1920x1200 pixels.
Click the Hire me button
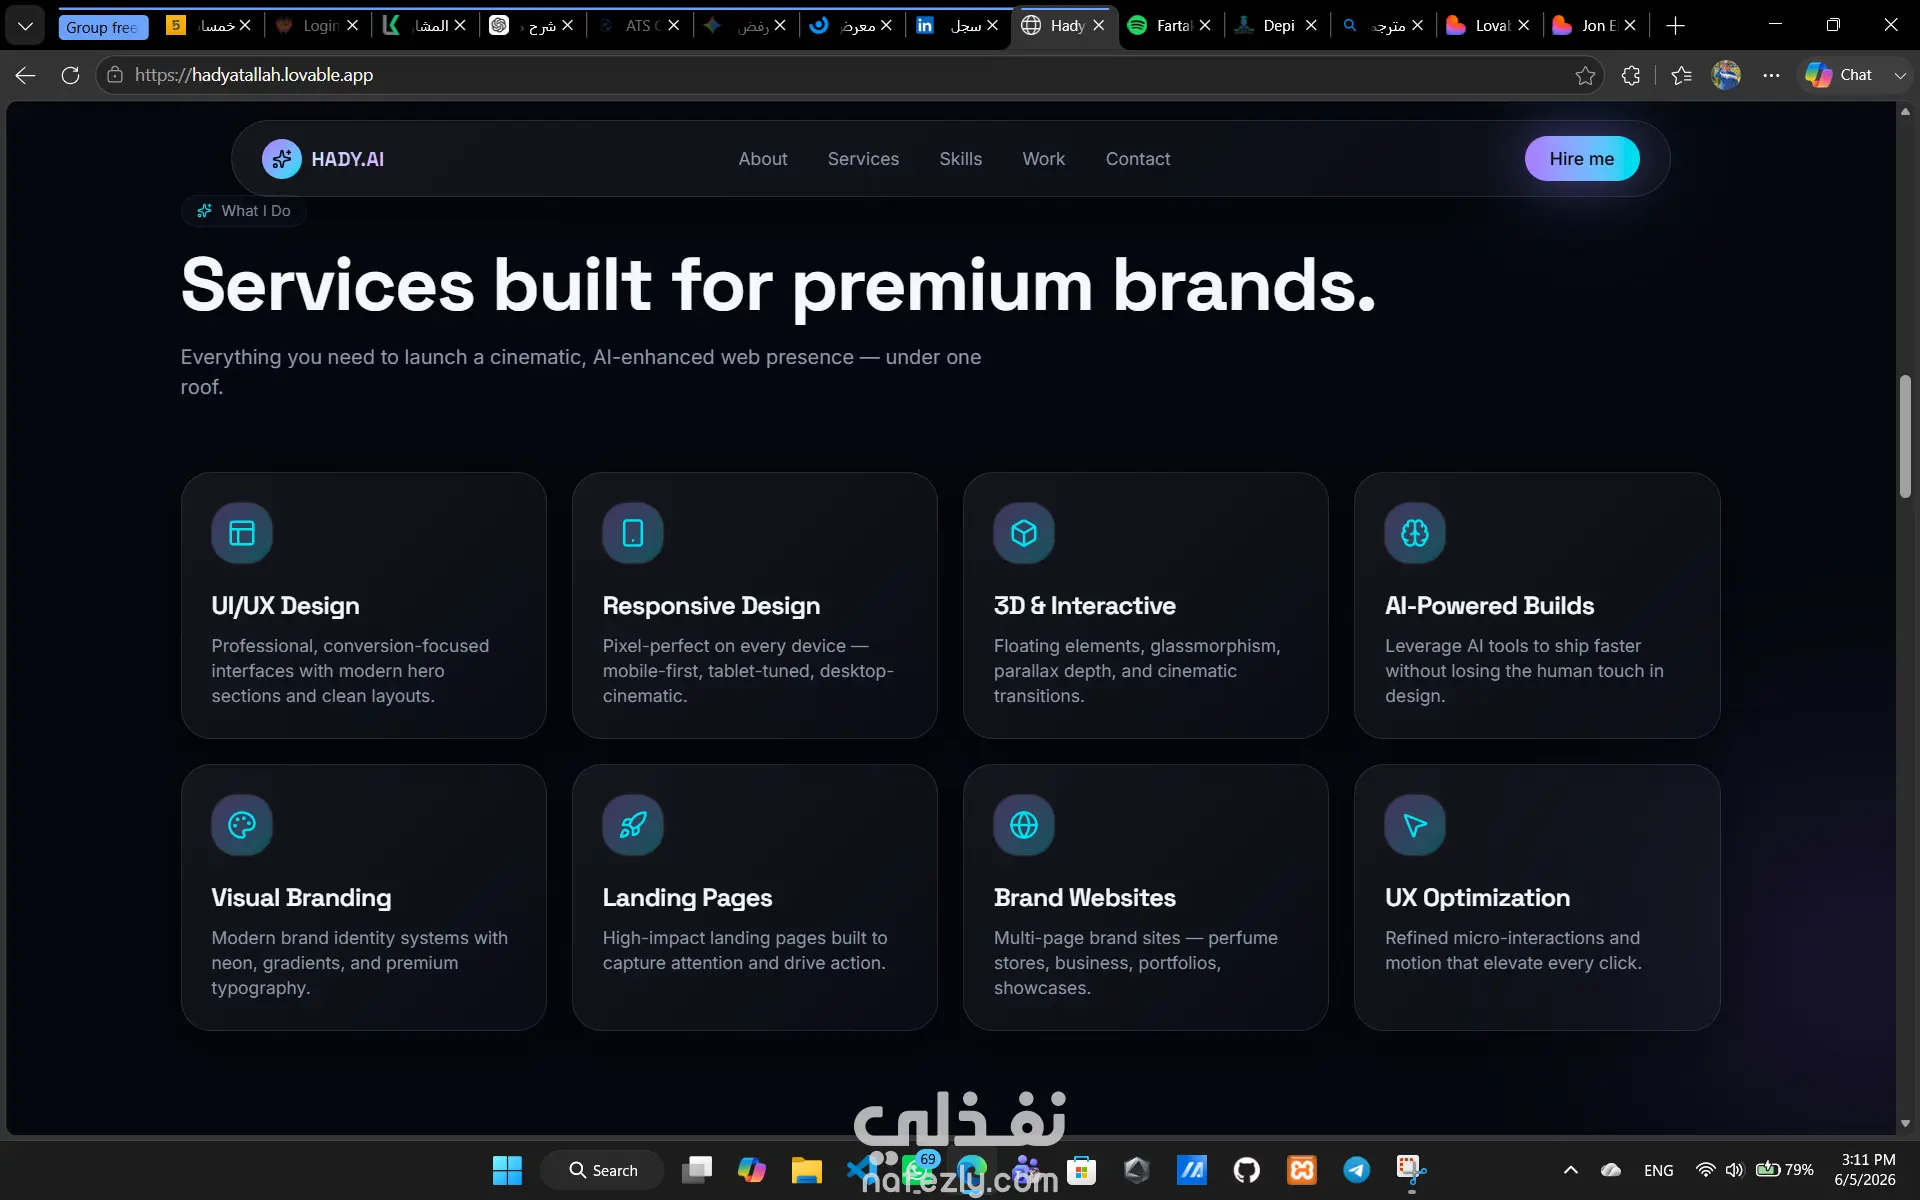tap(1581, 159)
